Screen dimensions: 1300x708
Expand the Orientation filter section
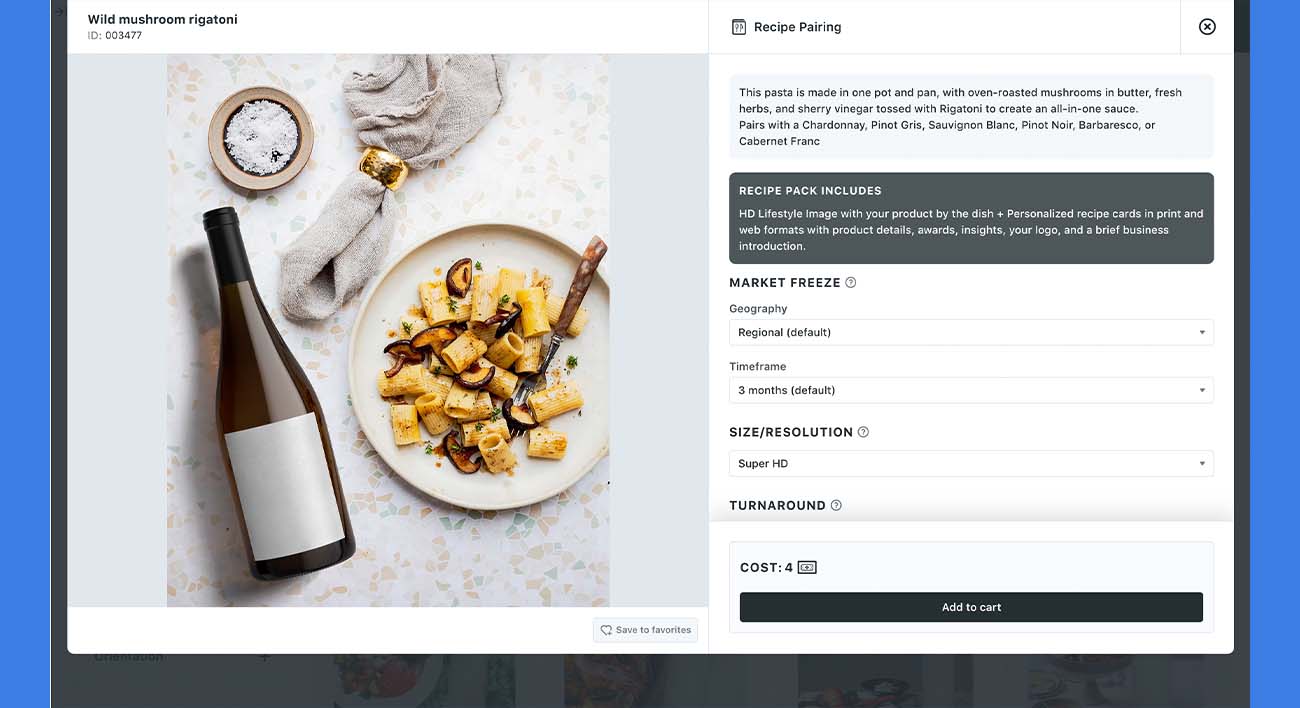(264, 655)
